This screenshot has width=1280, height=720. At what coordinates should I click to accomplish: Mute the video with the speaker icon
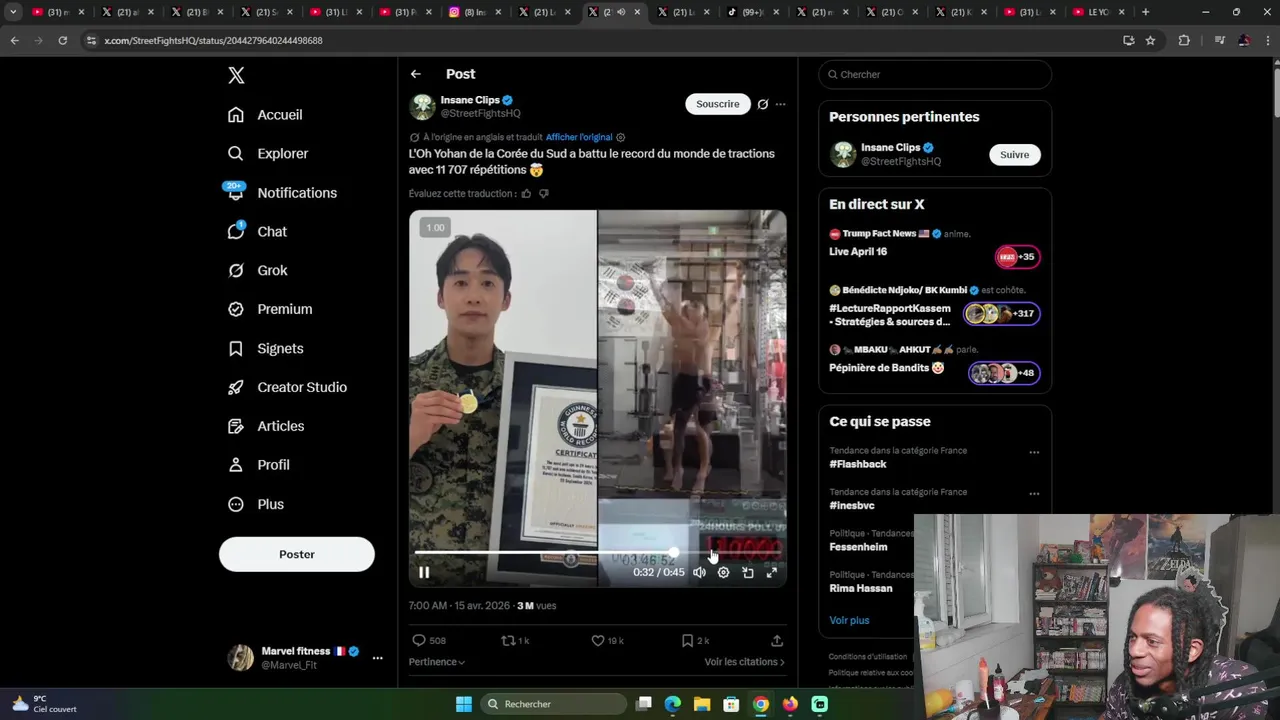(x=700, y=573)
